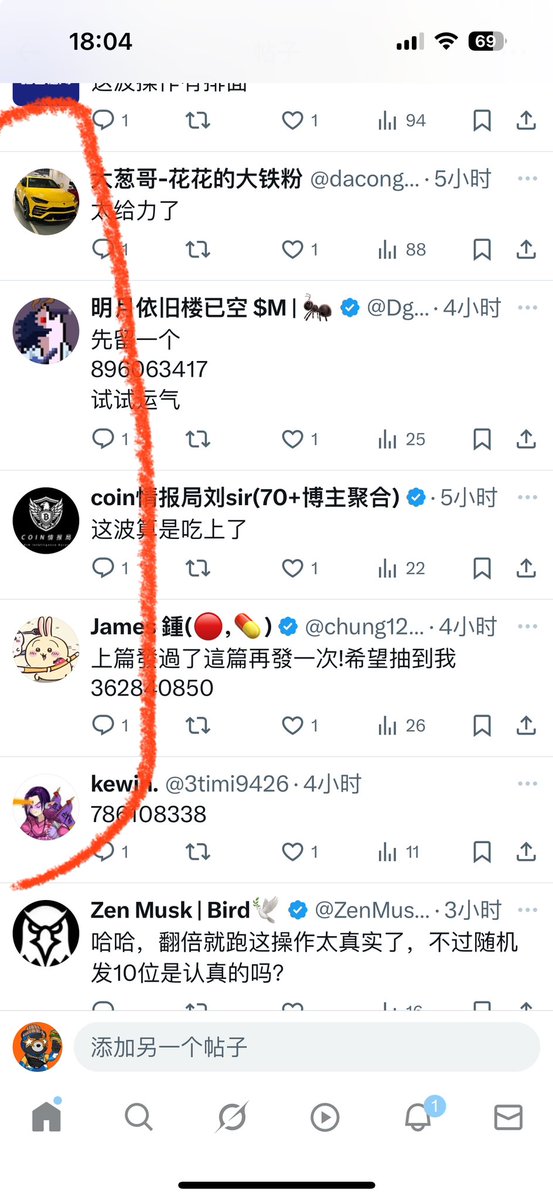This screenshot has width=553, height=1200.
Task: Open @chung12 profile handle link
Action: pos(364,627)
